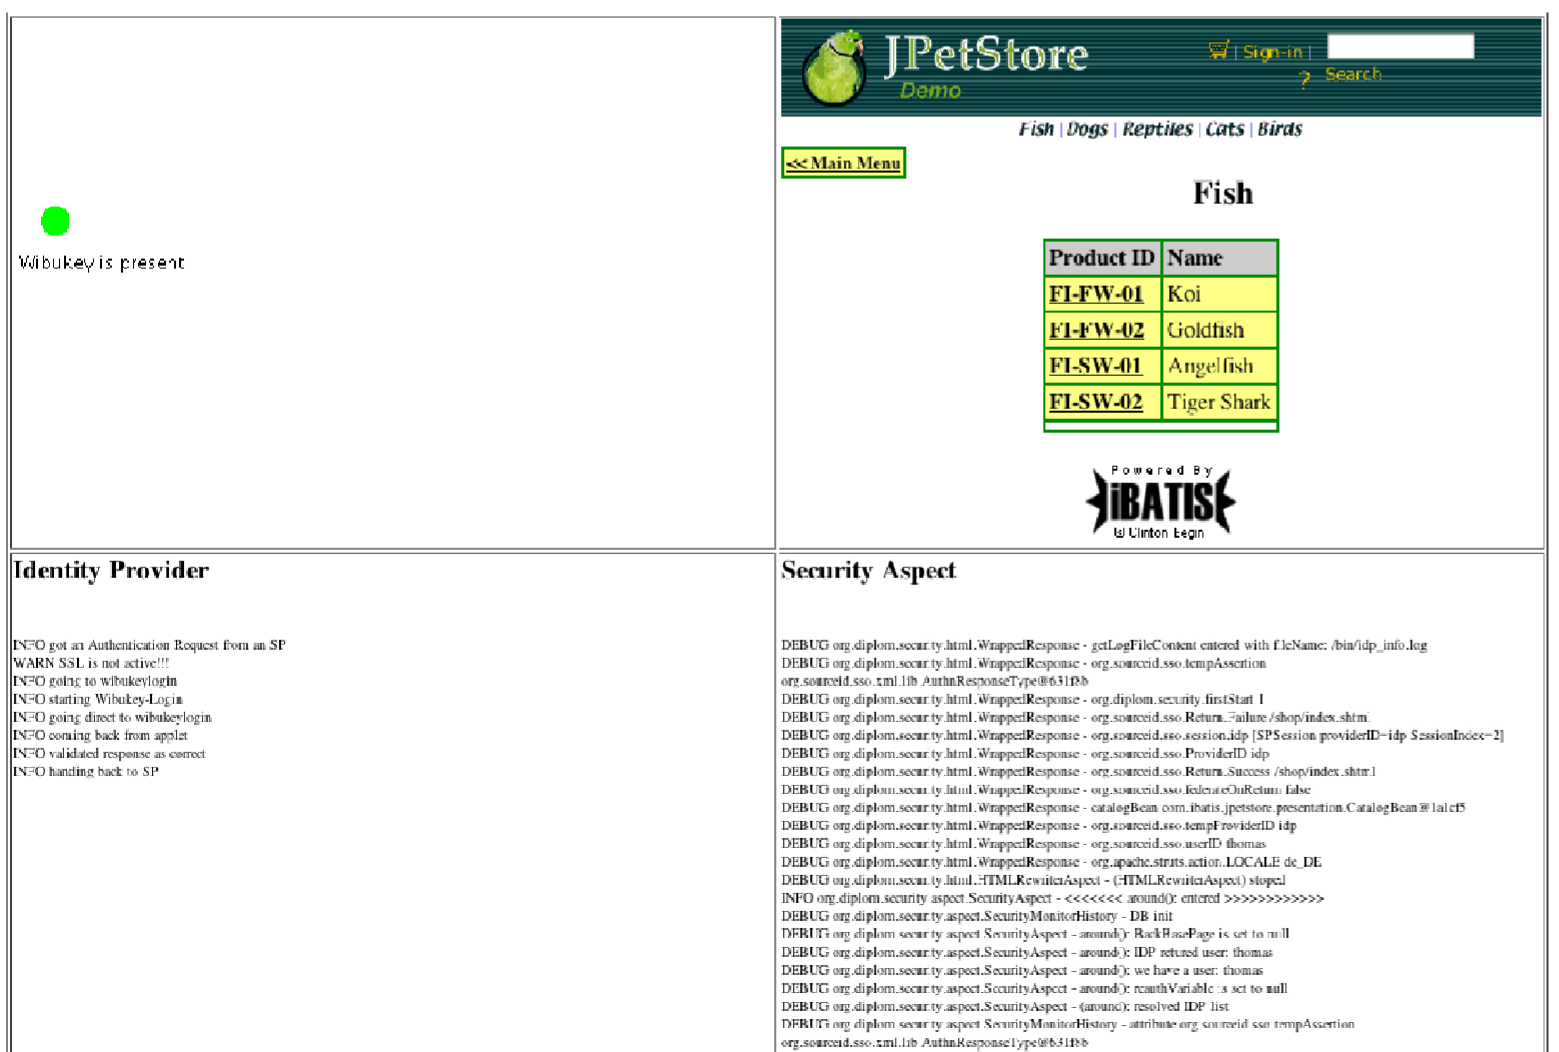1559x1052 pixels.
Task: Click the 'federateOnReturn false' debug line
Action: [1046, 789]
